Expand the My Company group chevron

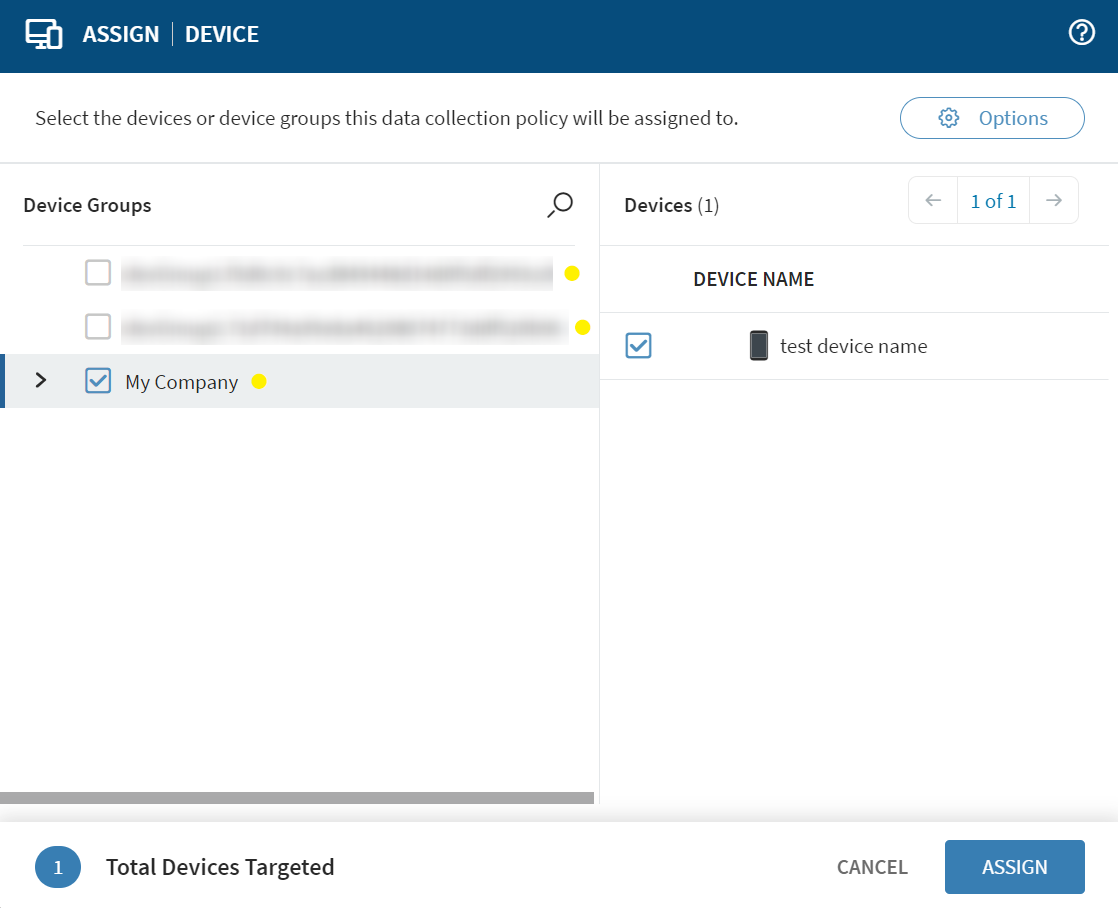click(41, 381)
